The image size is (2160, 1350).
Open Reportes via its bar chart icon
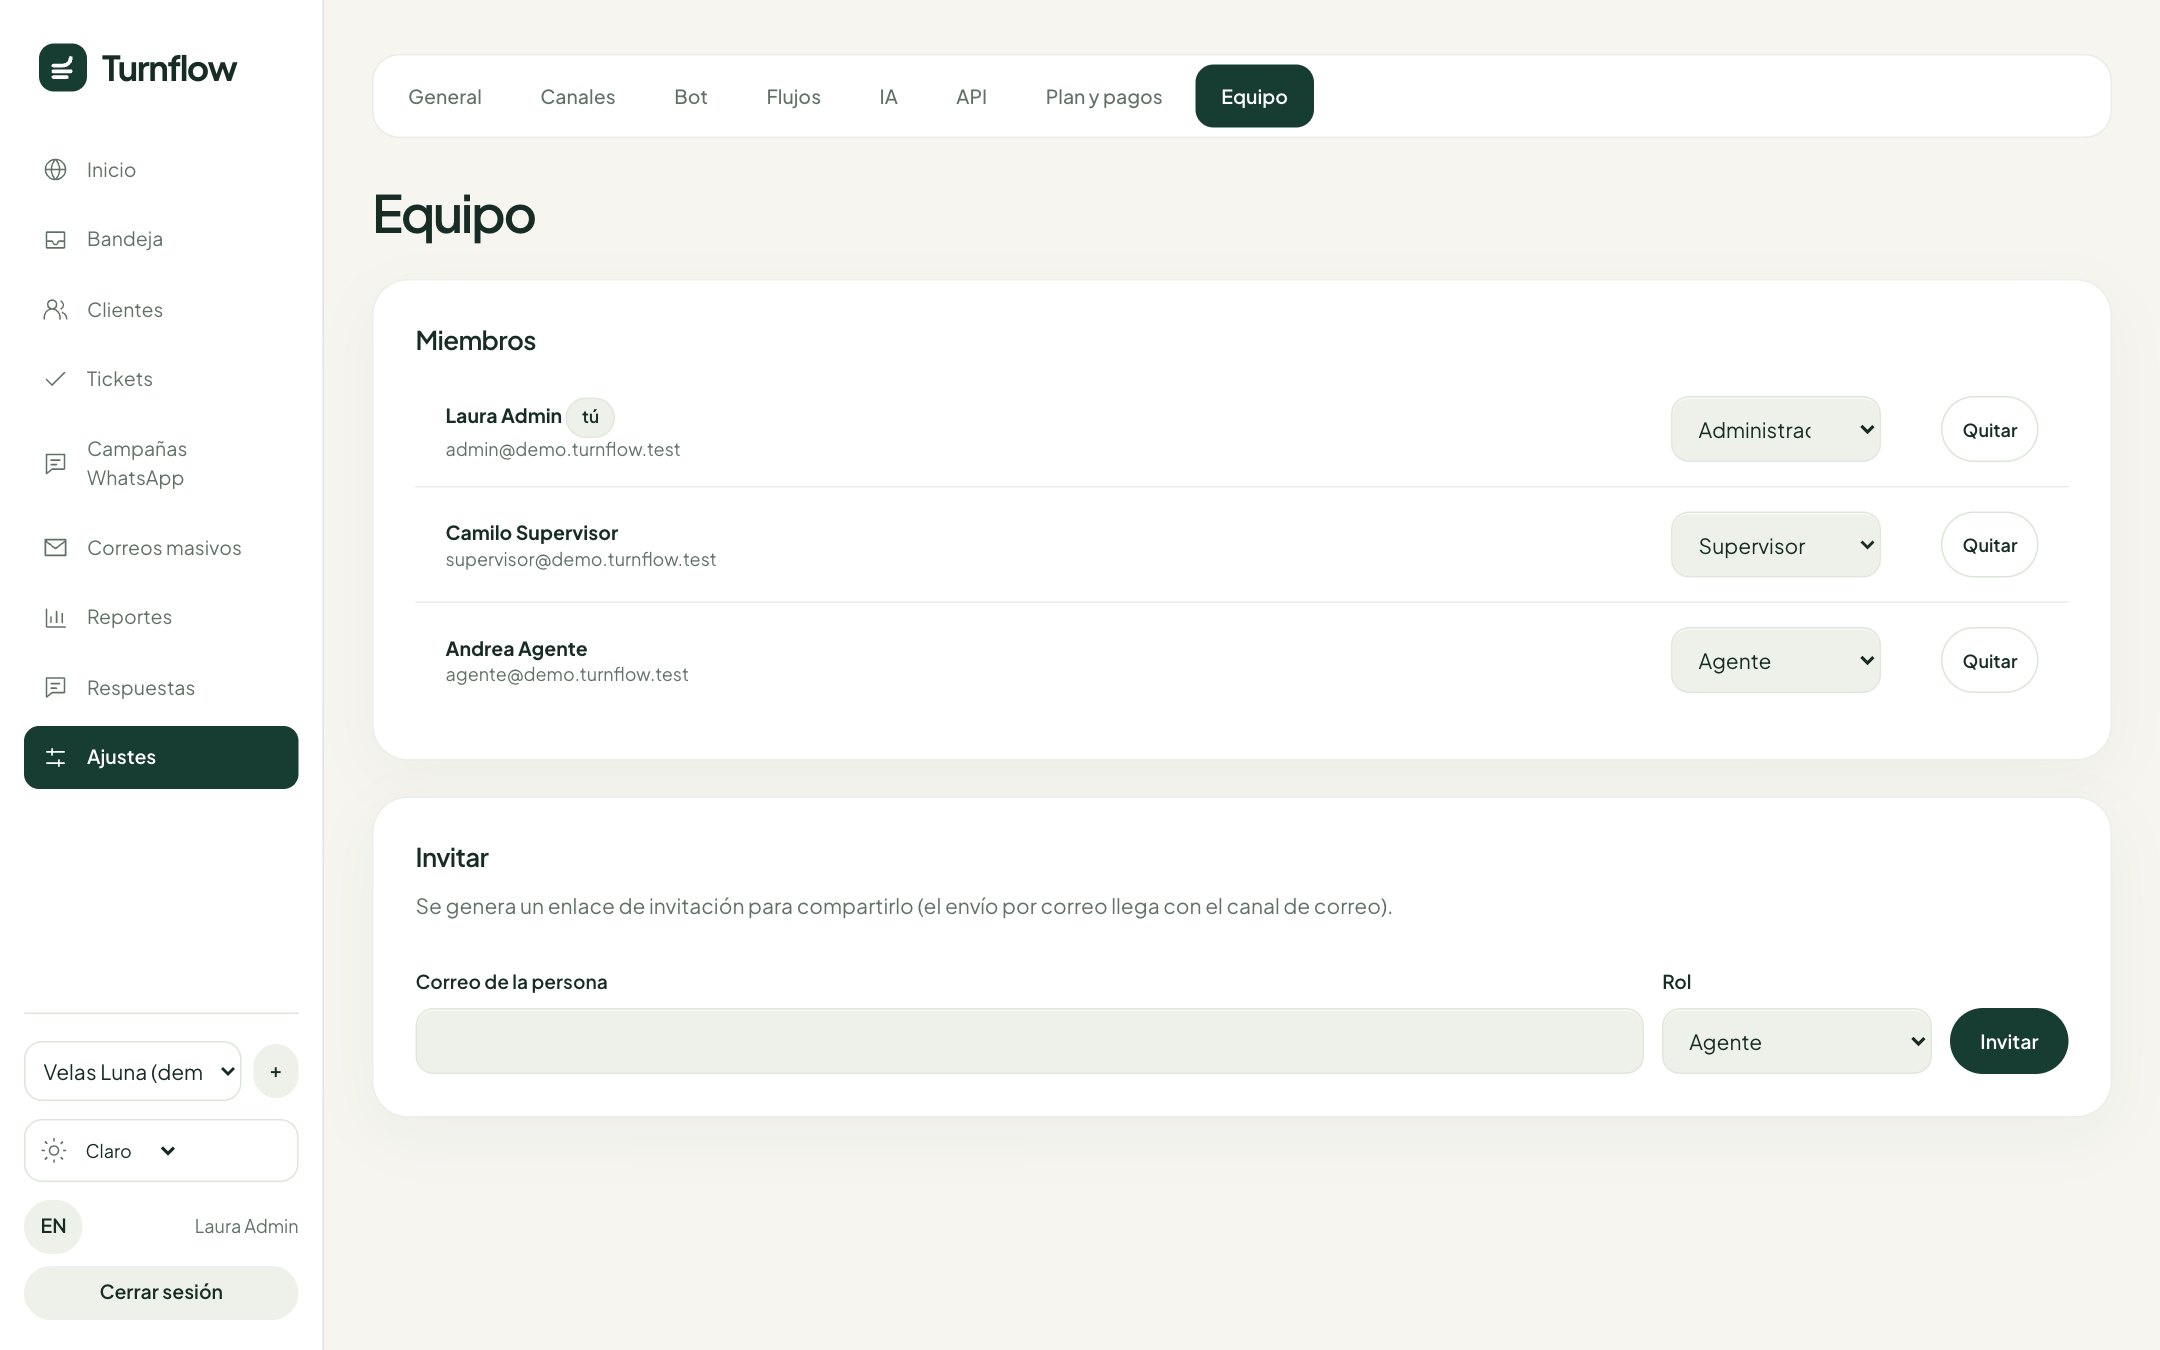[x=56, y=617]
